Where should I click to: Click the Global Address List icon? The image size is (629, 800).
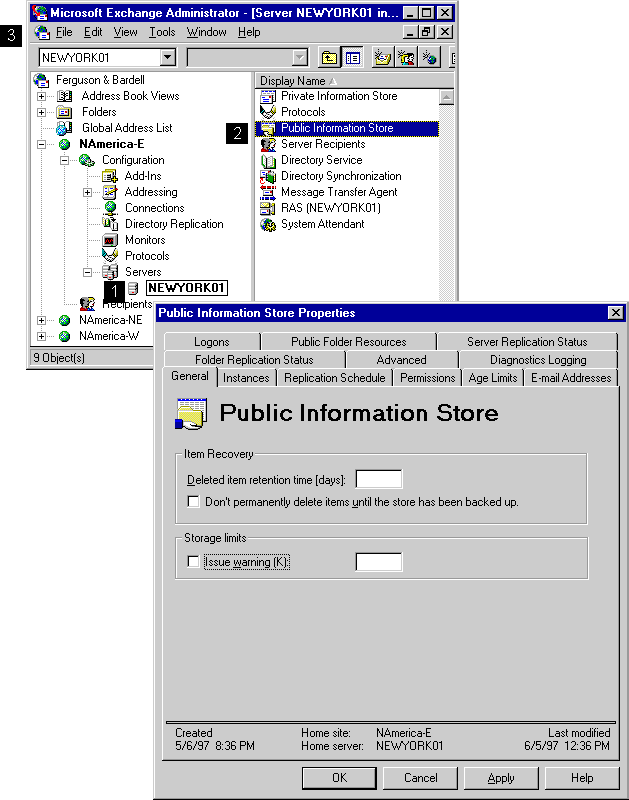64,128
